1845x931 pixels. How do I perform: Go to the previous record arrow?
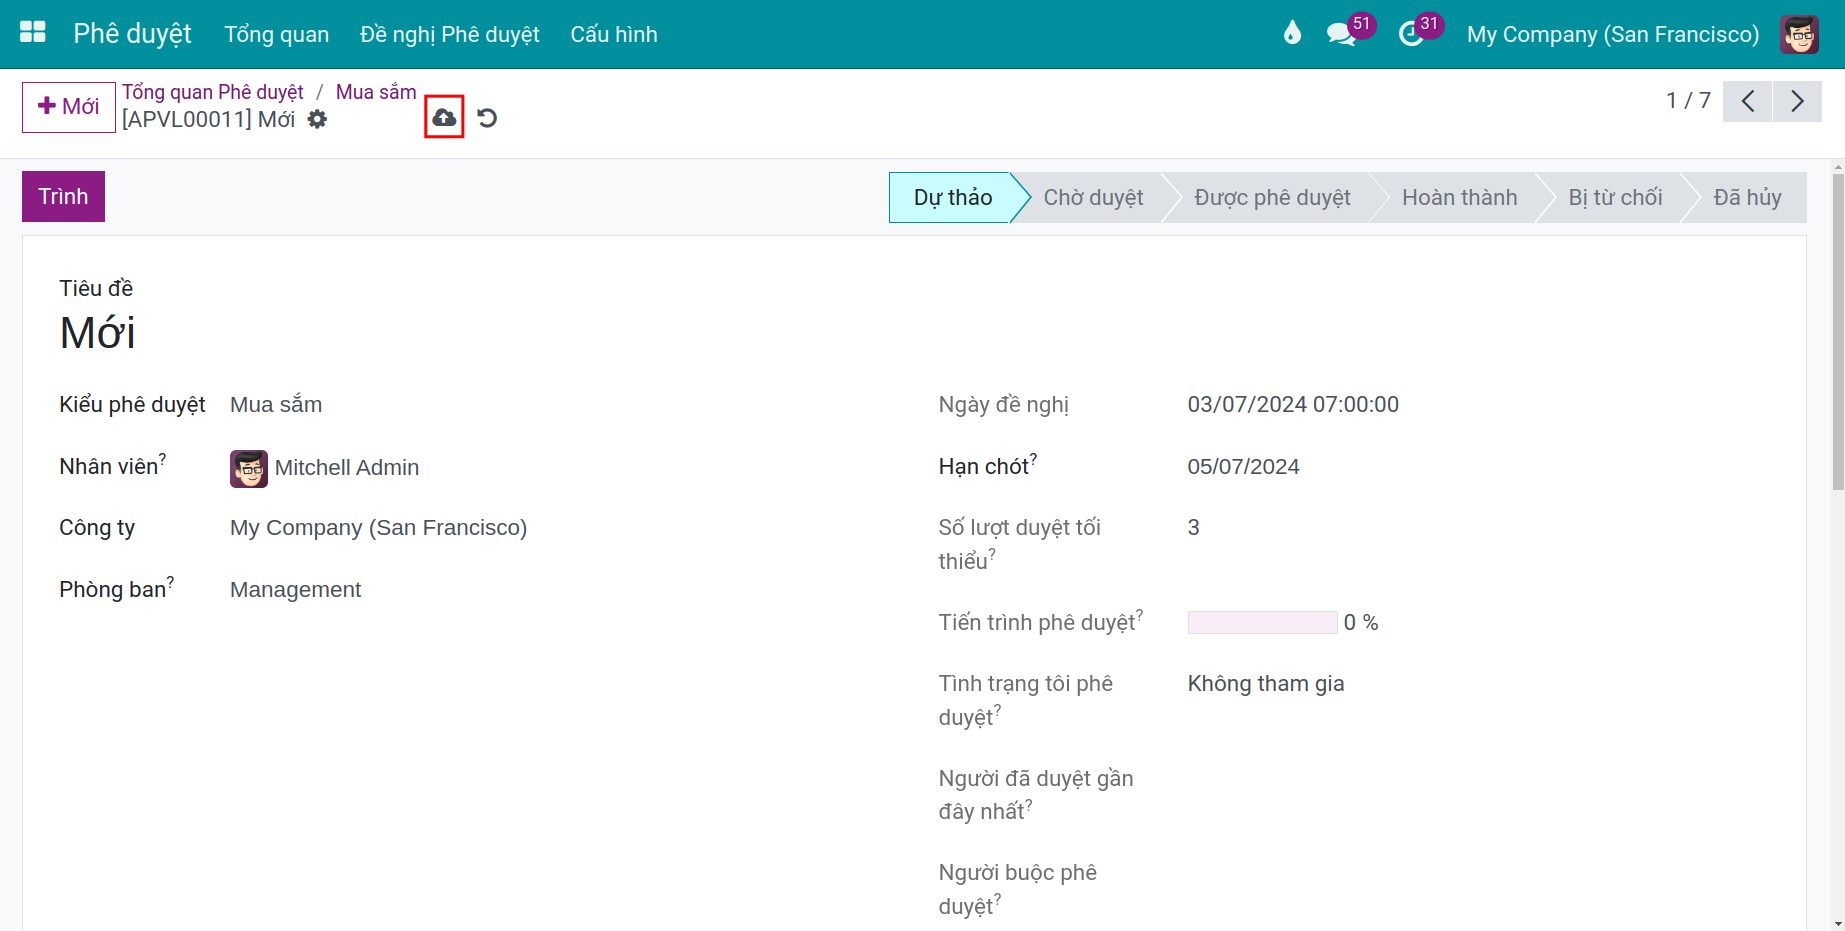tap(1748, 101)
